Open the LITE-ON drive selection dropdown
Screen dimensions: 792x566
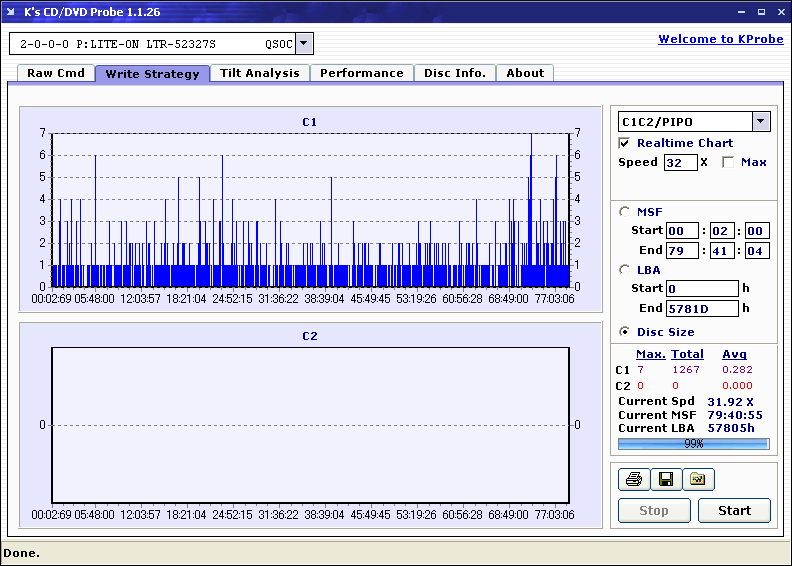coord(304,44)
